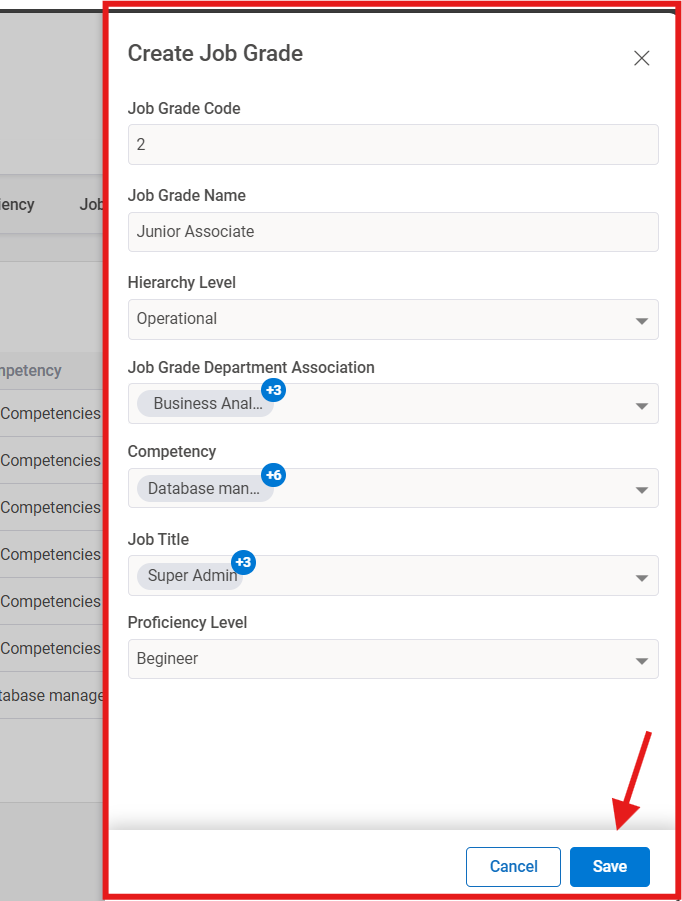The image size is (682, 901).
Task: Edit the Job Grade Code field
Action: [x=393, y=144]
